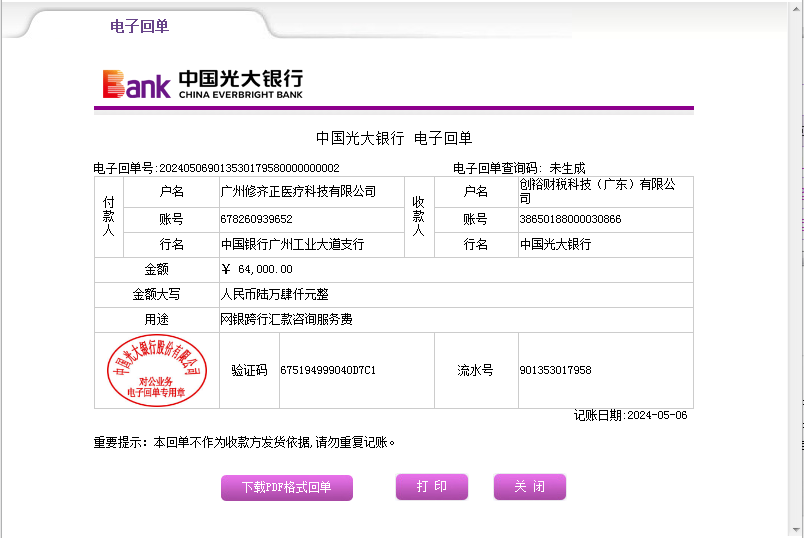Click the 记账日期:2024-05-06 text

631,415
